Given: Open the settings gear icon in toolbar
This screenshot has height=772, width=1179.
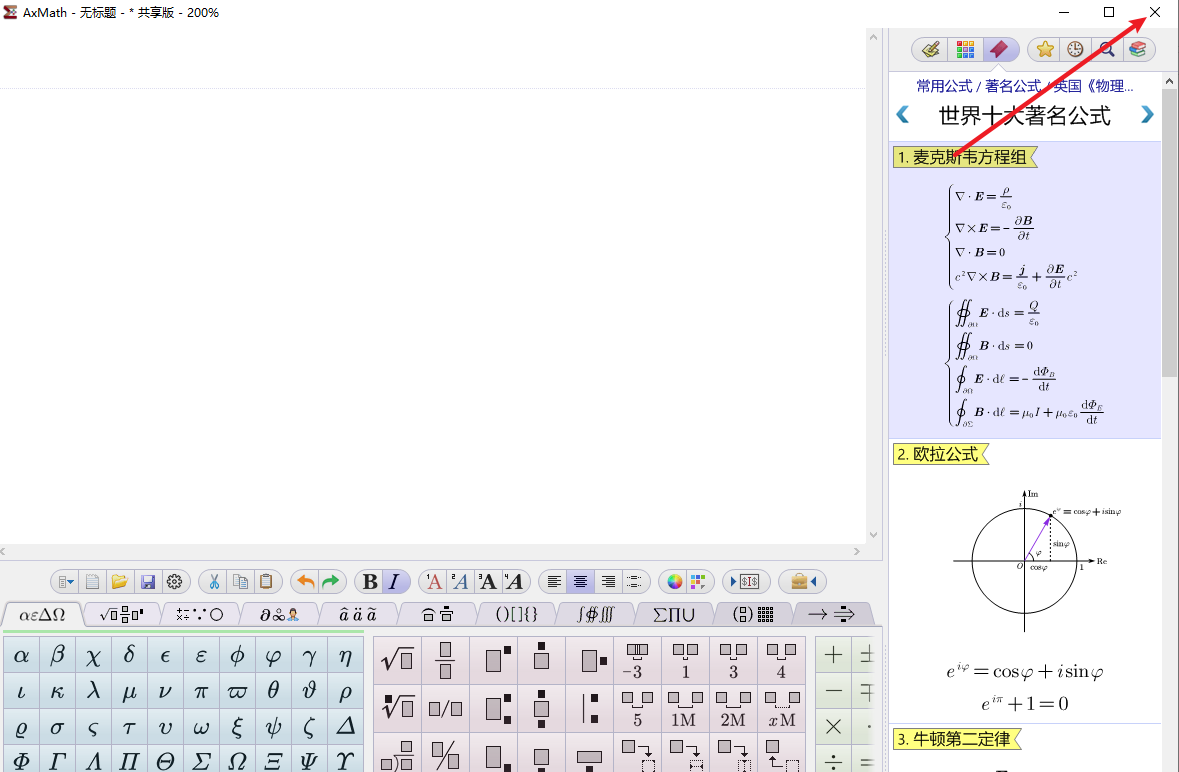Looking at the screenshot, I should [x=175, y=582].
